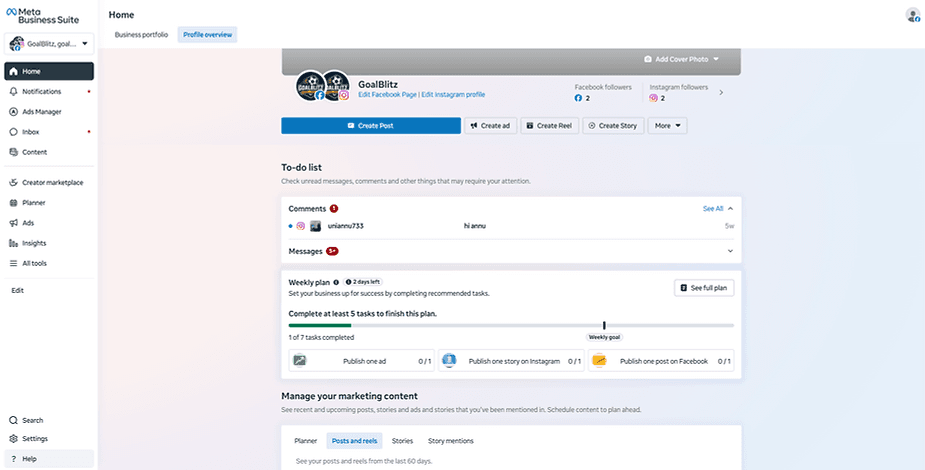Click the 'hi annu' comment text

pos(475,226)
